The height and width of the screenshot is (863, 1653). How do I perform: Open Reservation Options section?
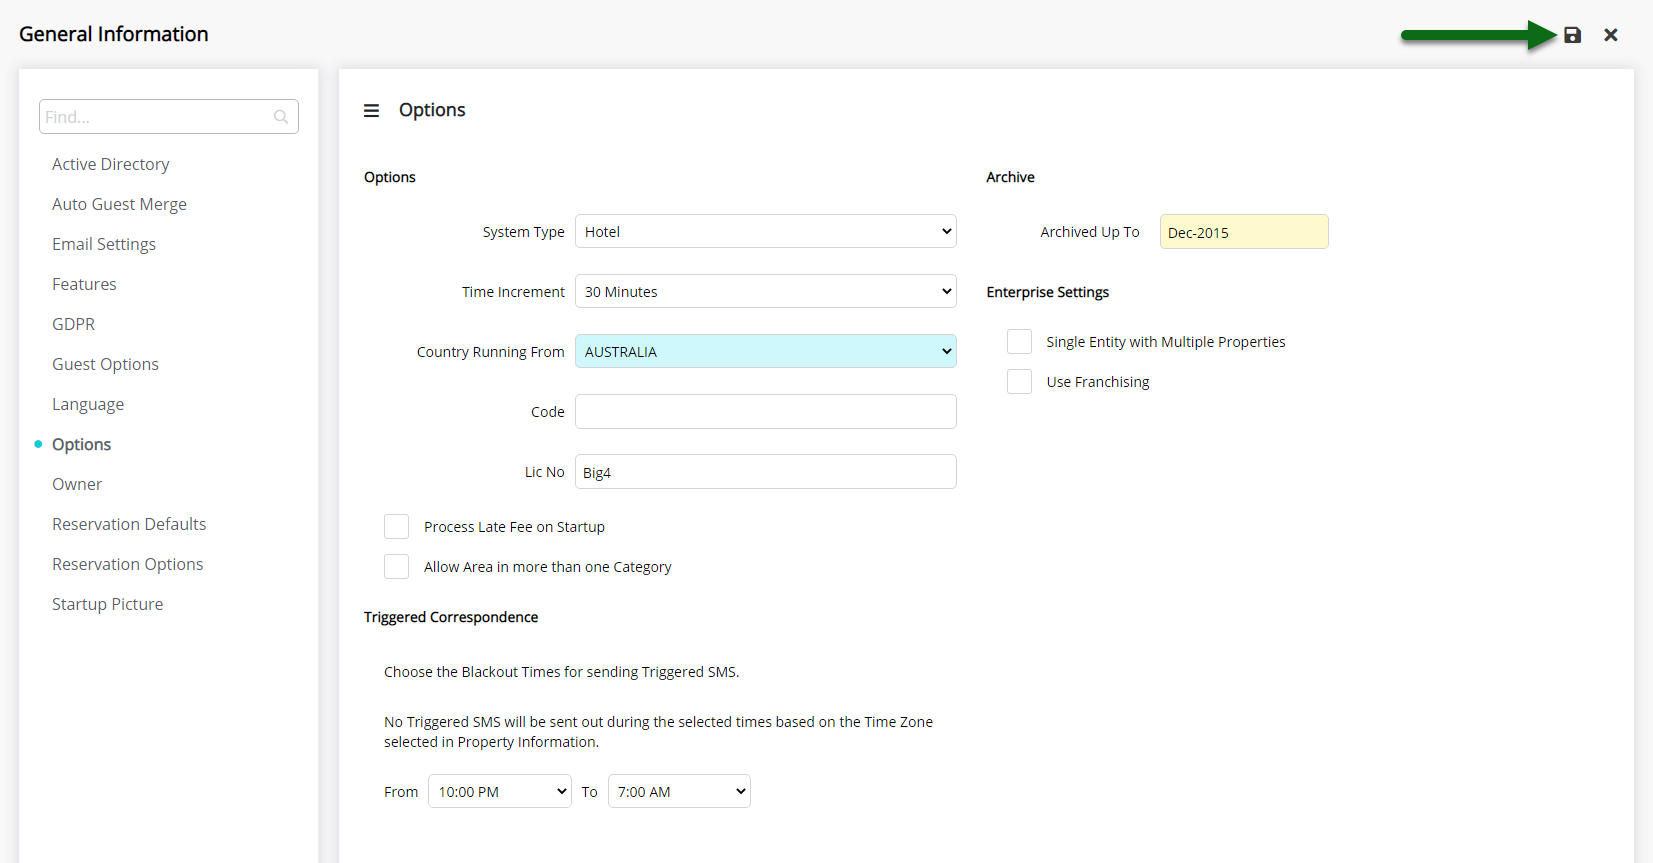tap(127, 564)
